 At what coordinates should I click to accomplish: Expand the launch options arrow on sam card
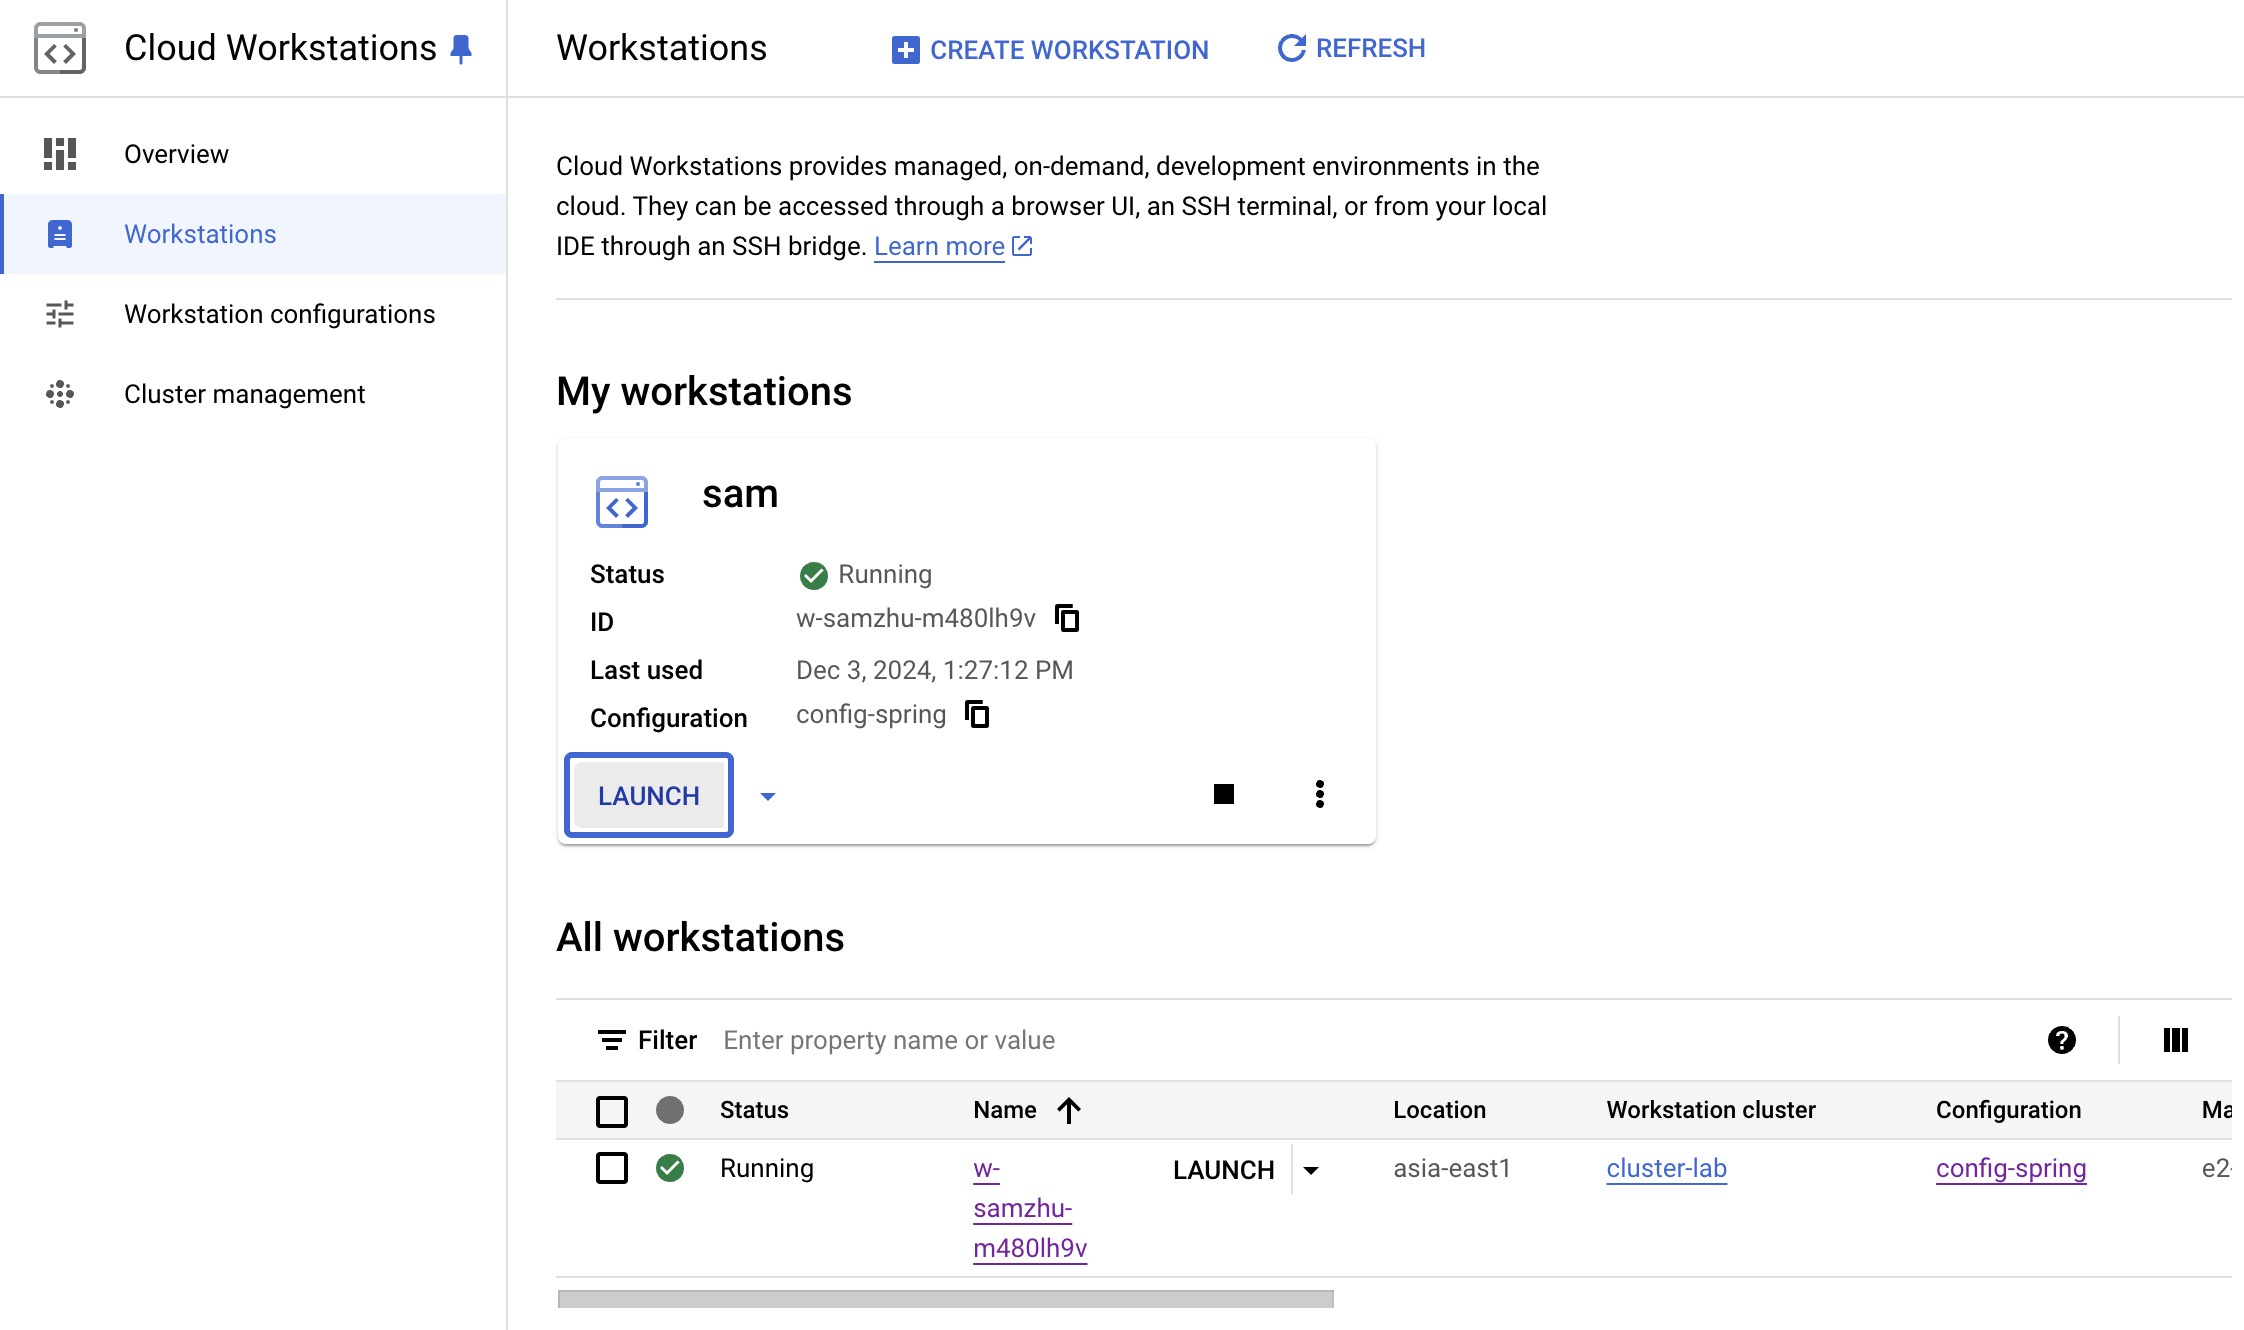[767, 796]
